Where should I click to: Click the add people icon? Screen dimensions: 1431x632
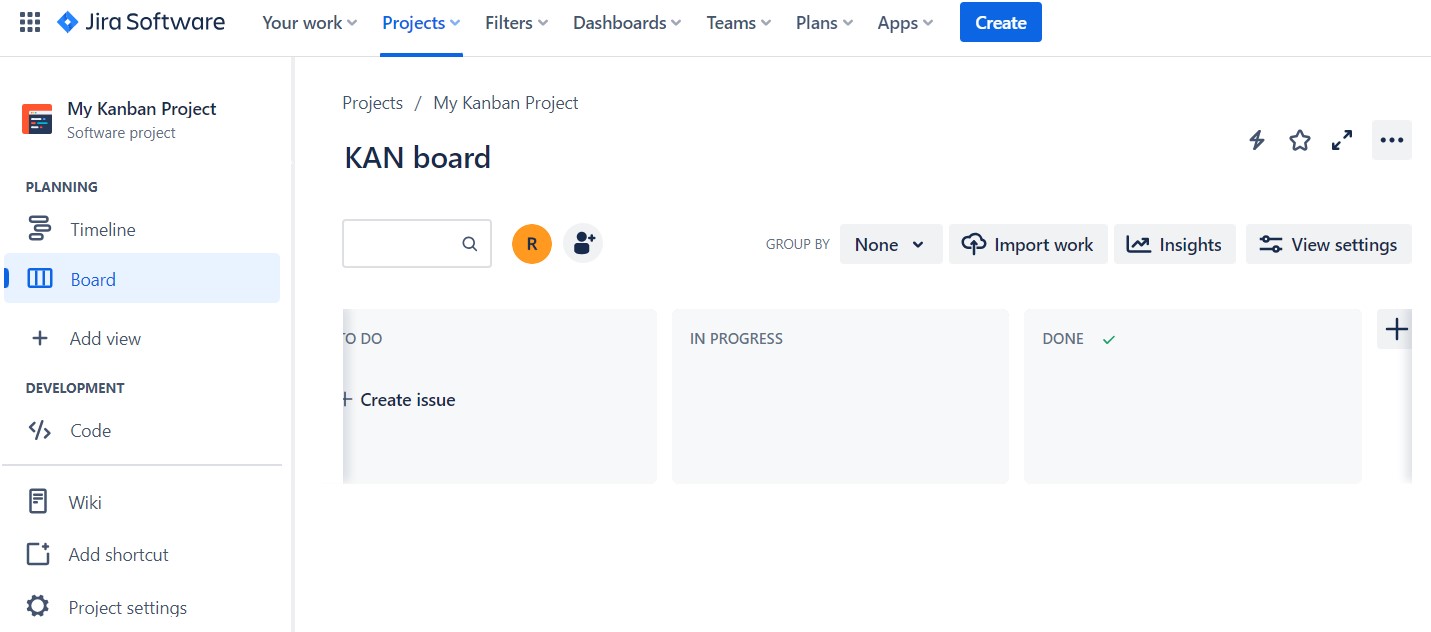tap(583, 243)
